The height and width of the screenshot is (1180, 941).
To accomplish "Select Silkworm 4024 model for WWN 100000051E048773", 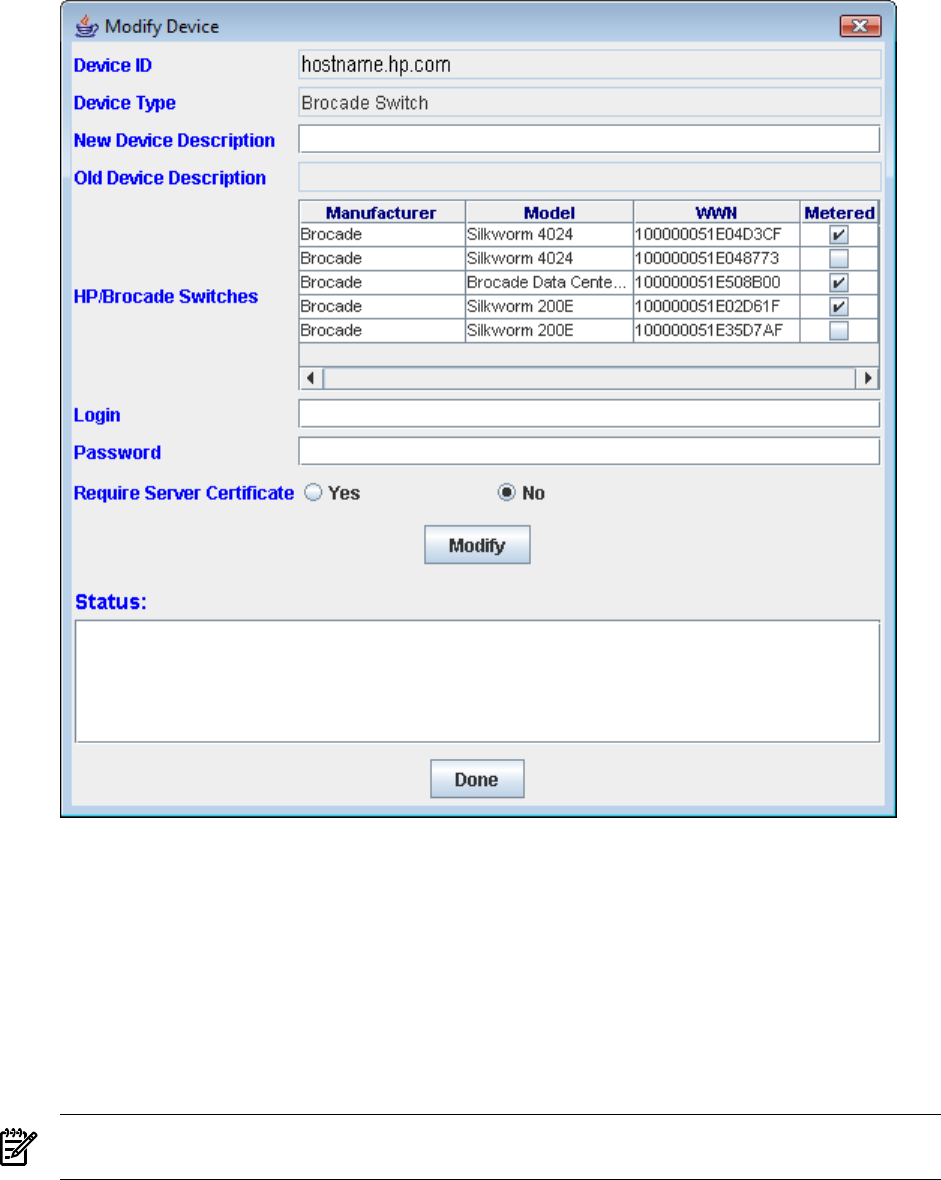I will pyautogui.click(x=550, y=259).
